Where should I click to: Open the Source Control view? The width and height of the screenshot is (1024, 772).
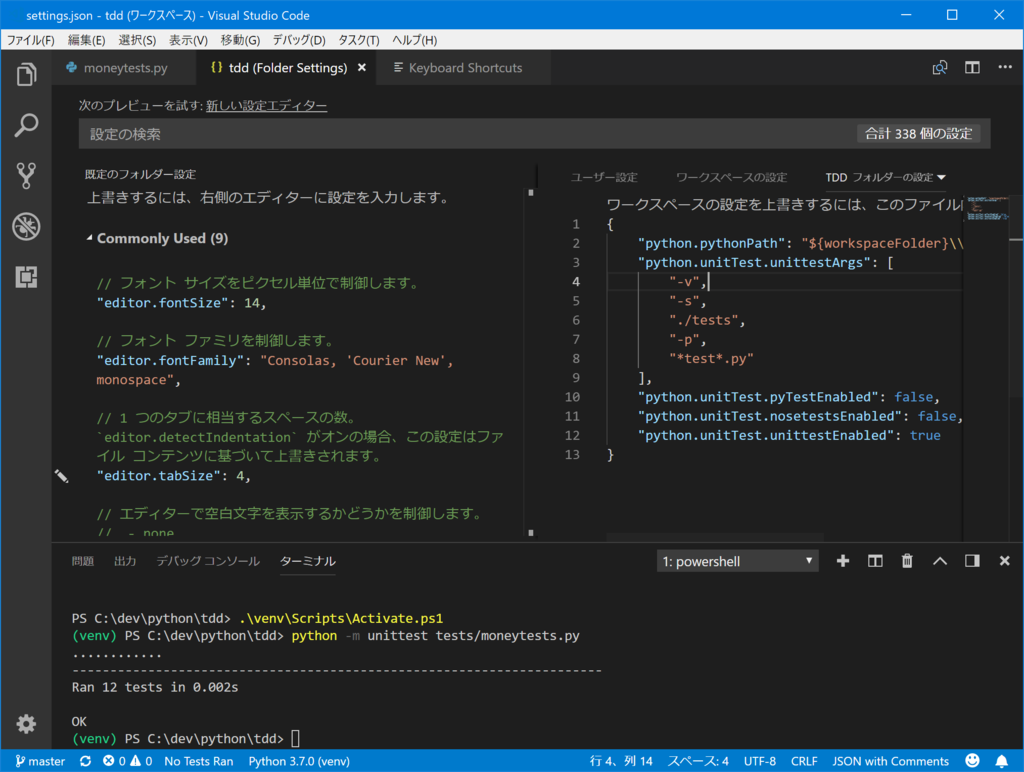[x=26, y=176]
